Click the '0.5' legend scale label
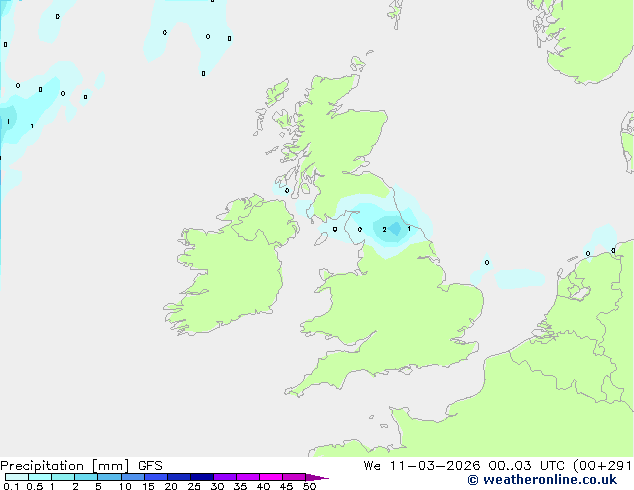Image resolution: width=634 pixels, height=490 pixels. point(35,486)
